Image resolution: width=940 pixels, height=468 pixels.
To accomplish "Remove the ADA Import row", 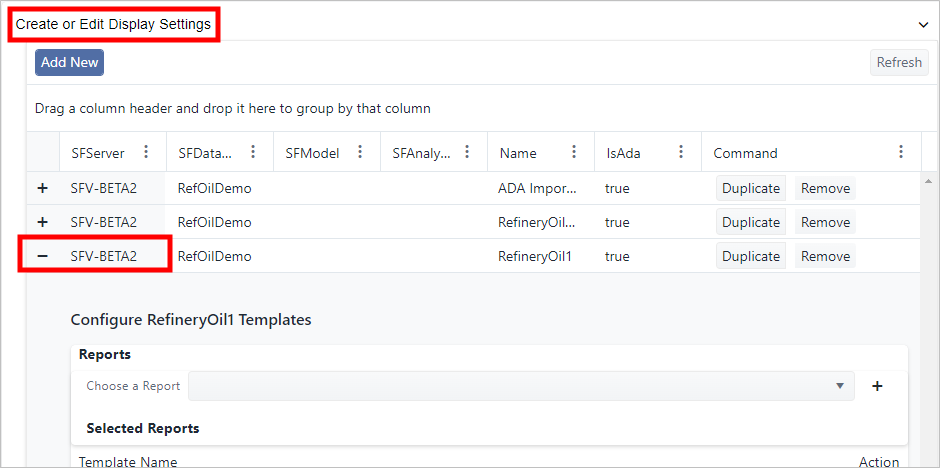I will [x=825, y=188].
